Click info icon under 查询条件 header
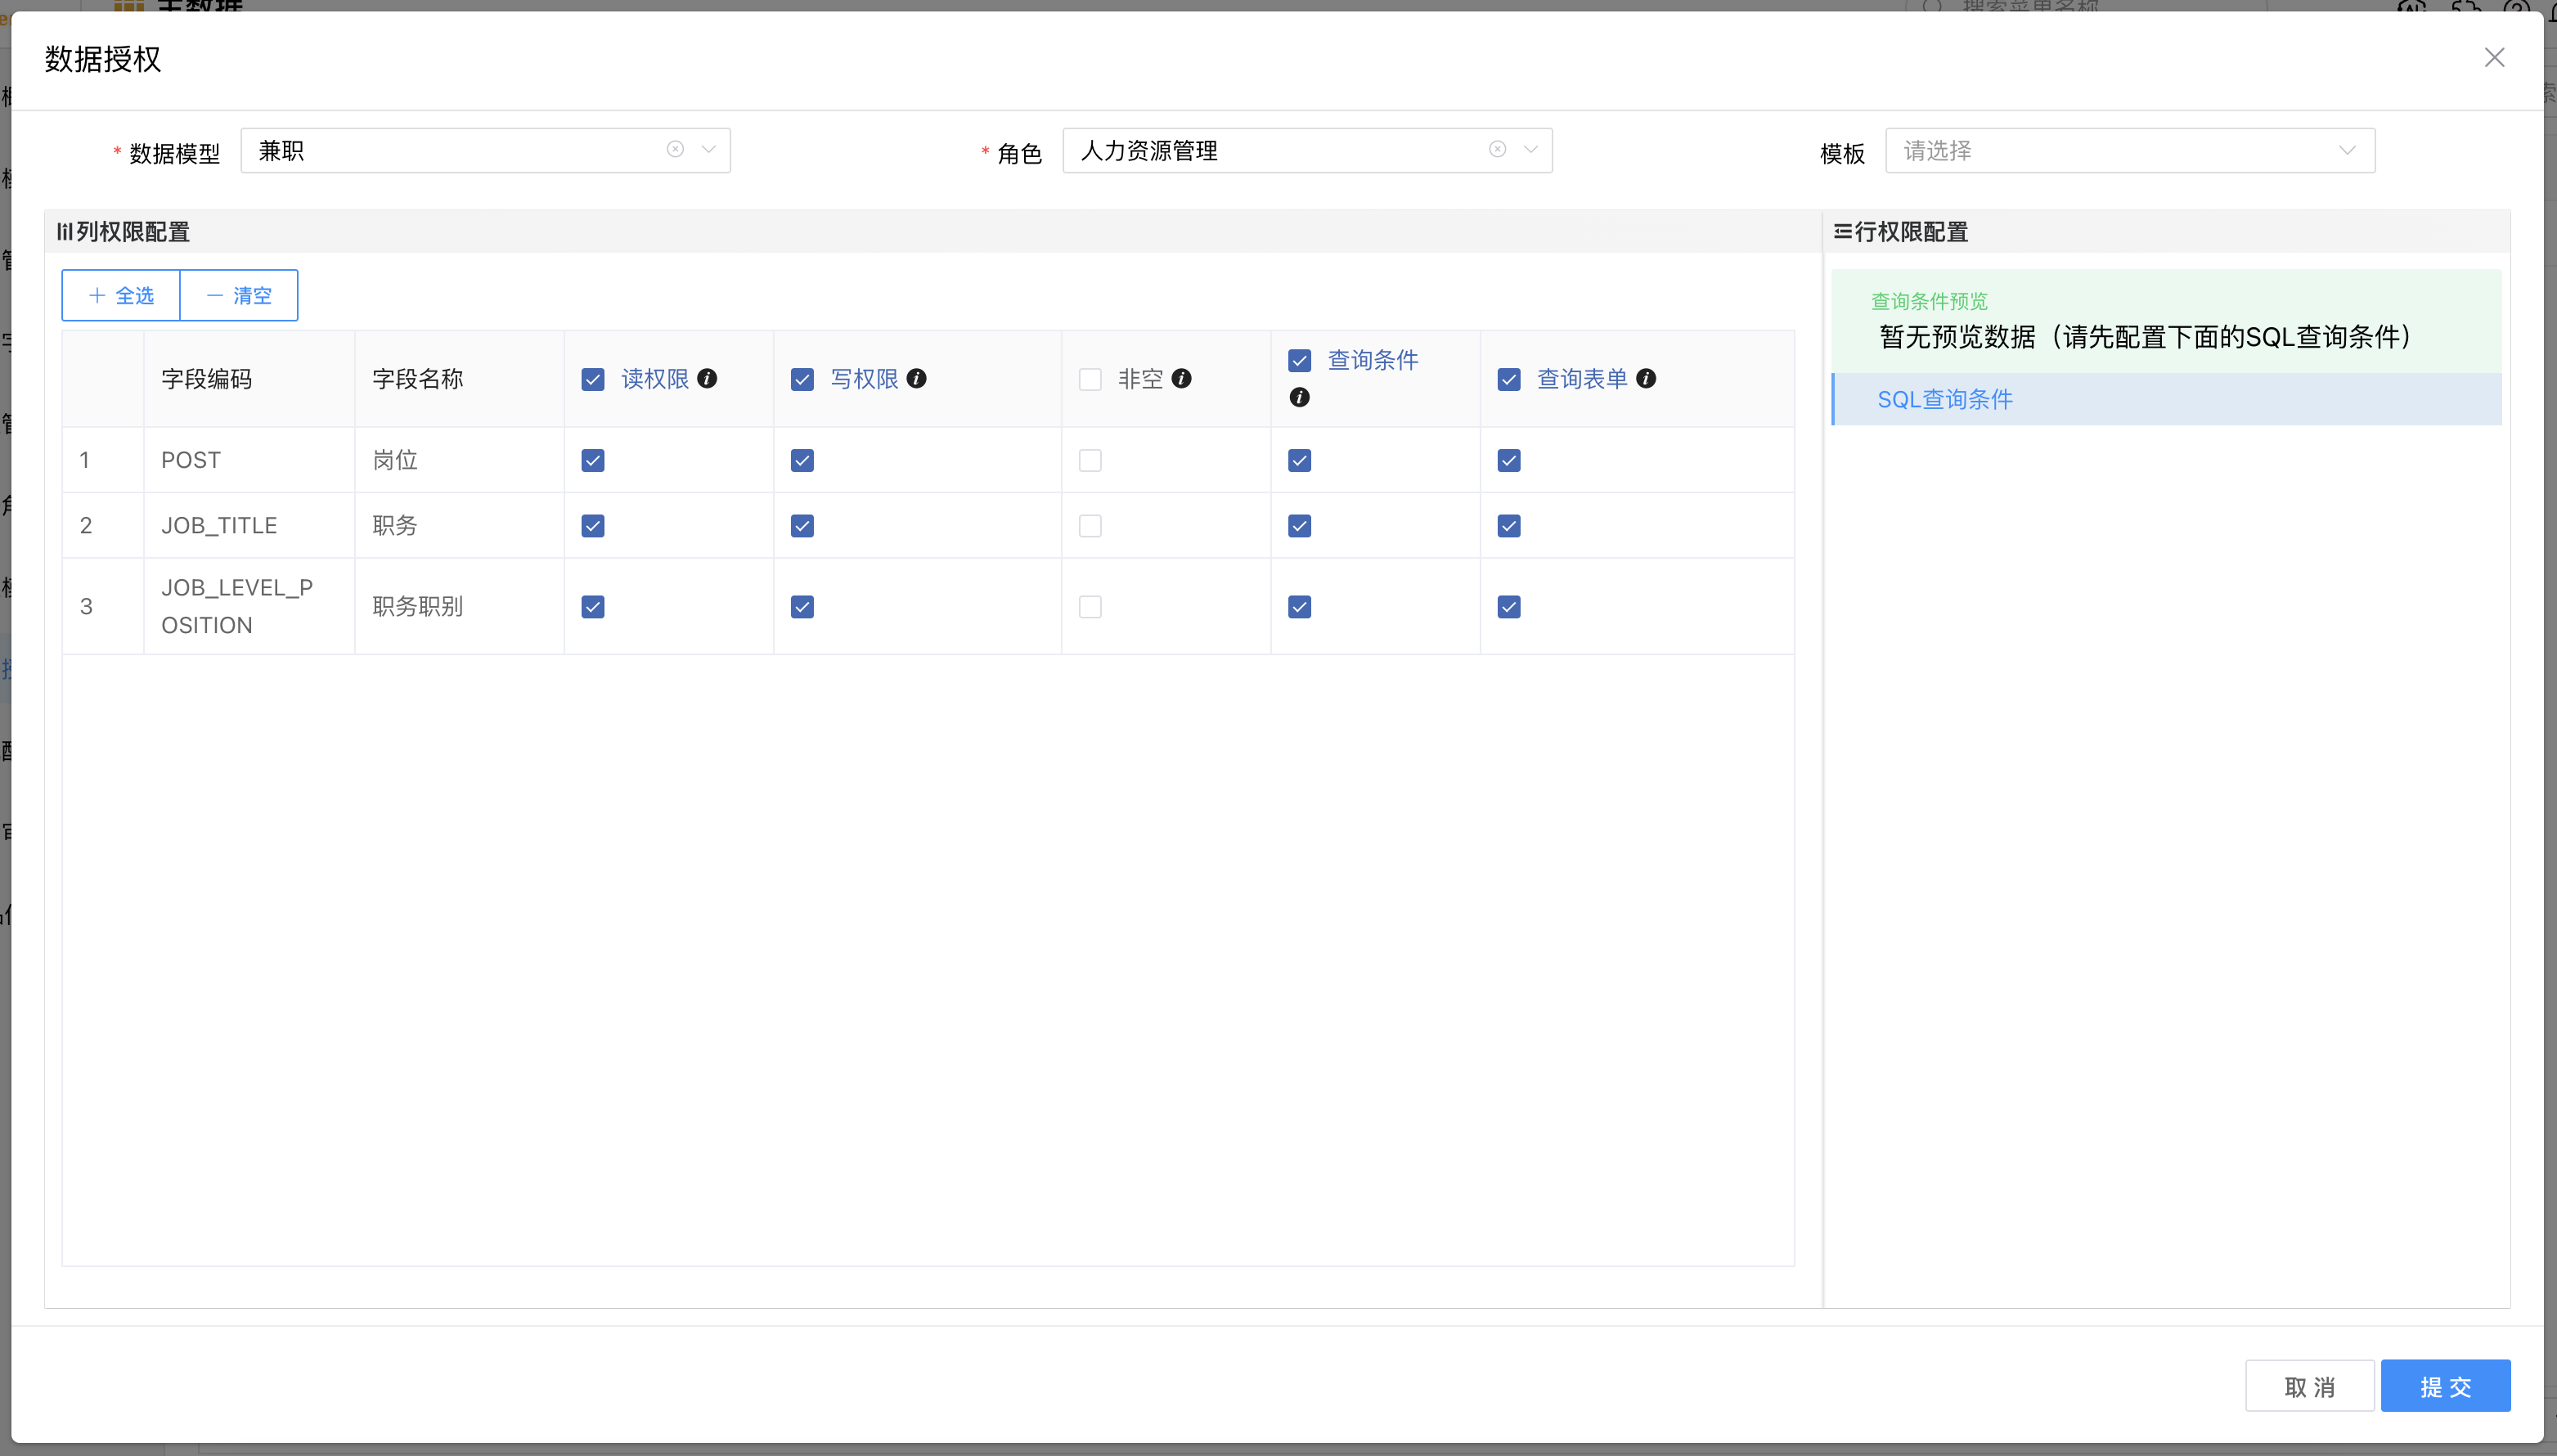The image size is (2557, 1456). coord(1299,397)
